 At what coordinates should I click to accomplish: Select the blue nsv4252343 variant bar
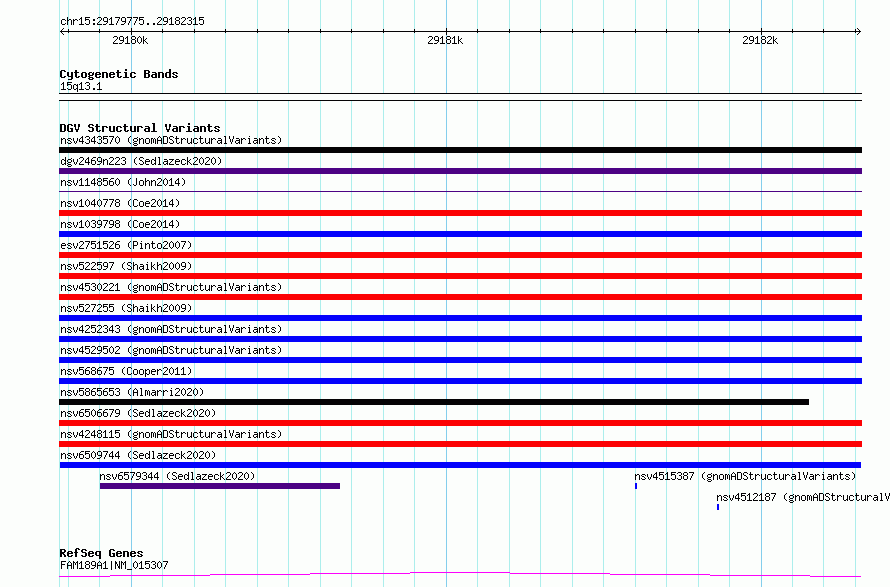coord(460,339)
